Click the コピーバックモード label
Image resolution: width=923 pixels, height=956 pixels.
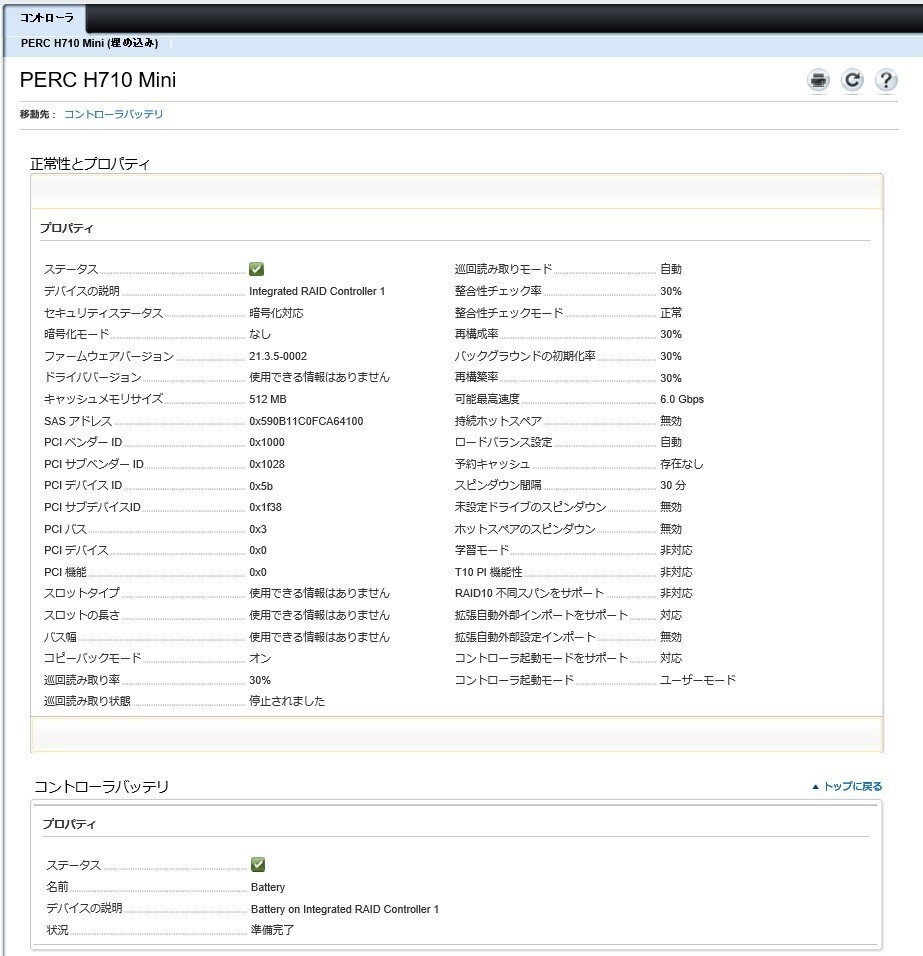[x=93, y=658]
